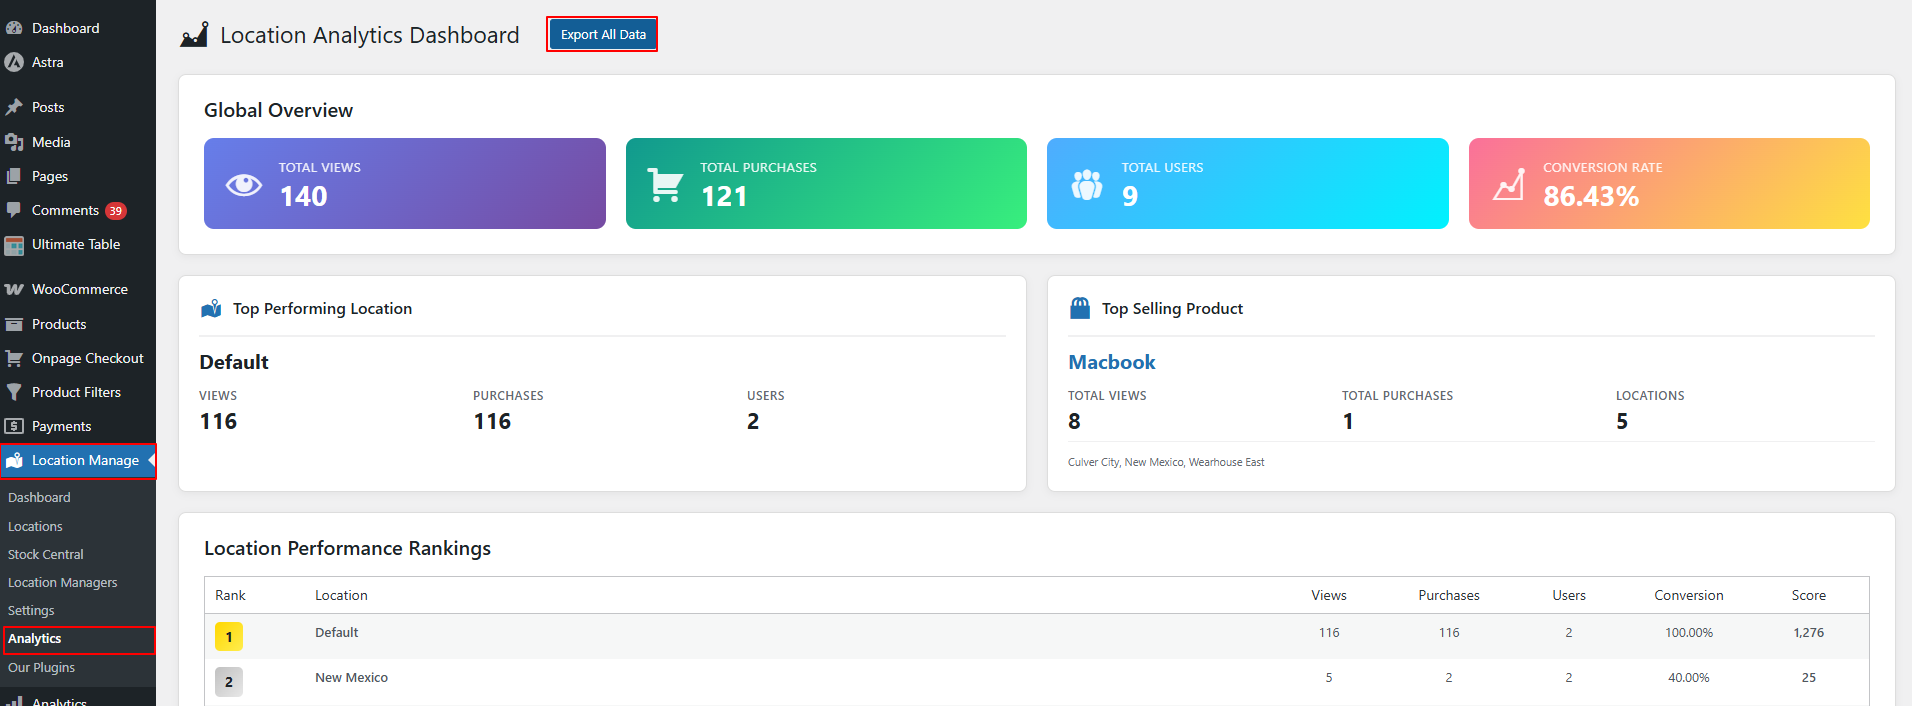
Task: Click the Top Performing Location map icon
Action: point(211,309)
